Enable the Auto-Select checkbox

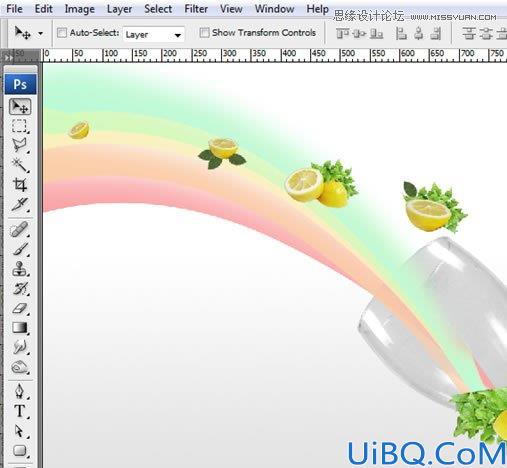click(x=62, y=33)
